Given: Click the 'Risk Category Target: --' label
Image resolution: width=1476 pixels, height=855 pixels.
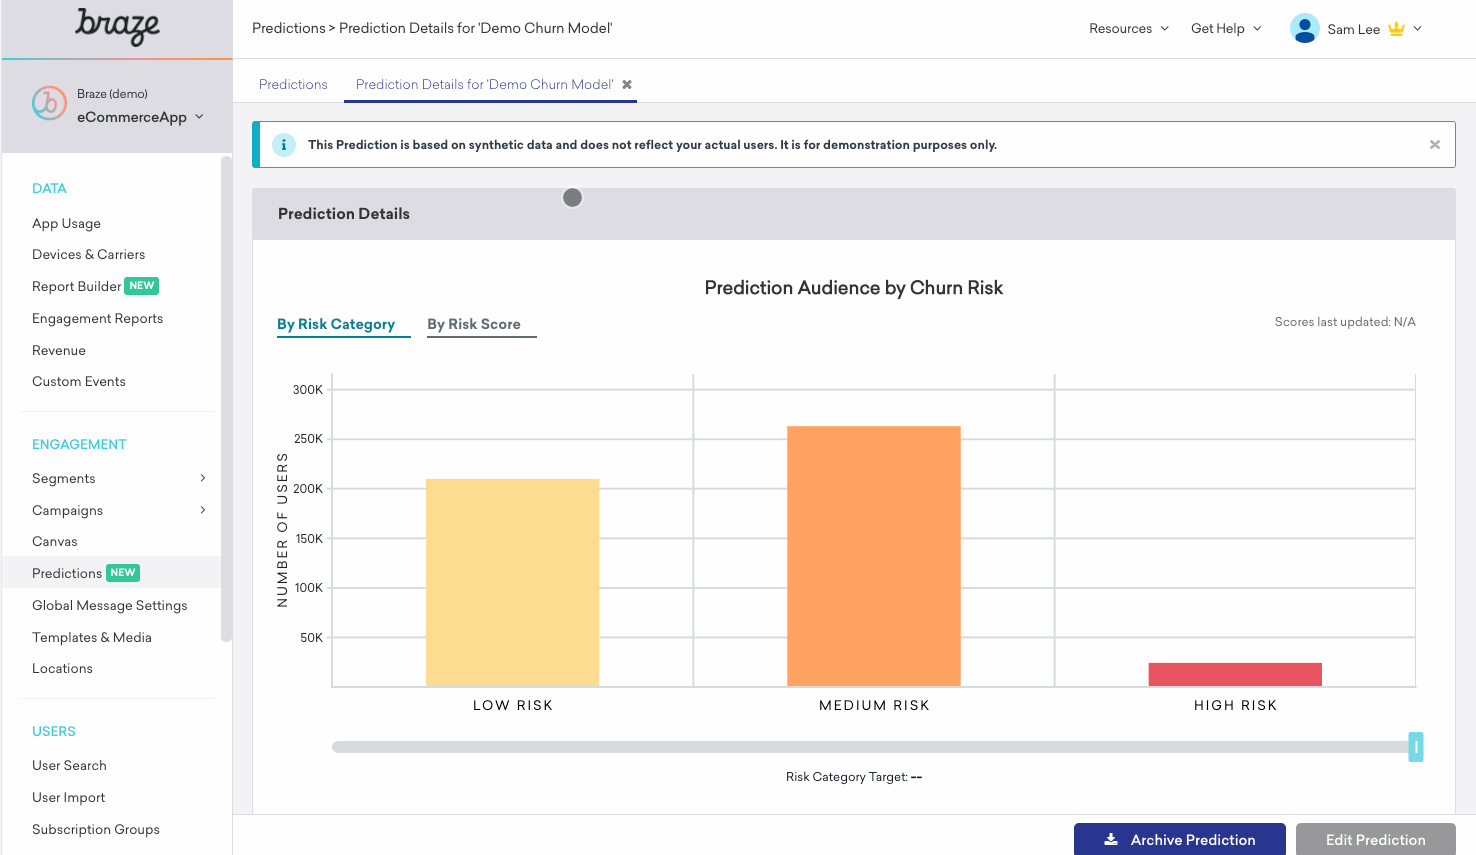Looking at the screenshot, I should 854,777.
